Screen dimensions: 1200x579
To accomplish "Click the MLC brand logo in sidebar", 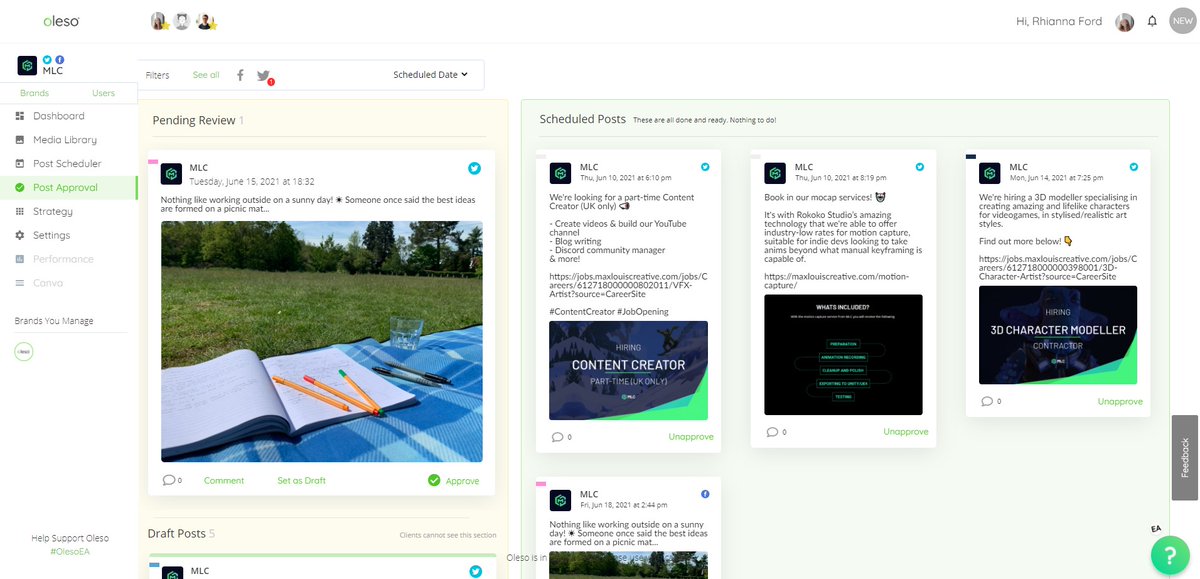I will [x=27, y=66].
